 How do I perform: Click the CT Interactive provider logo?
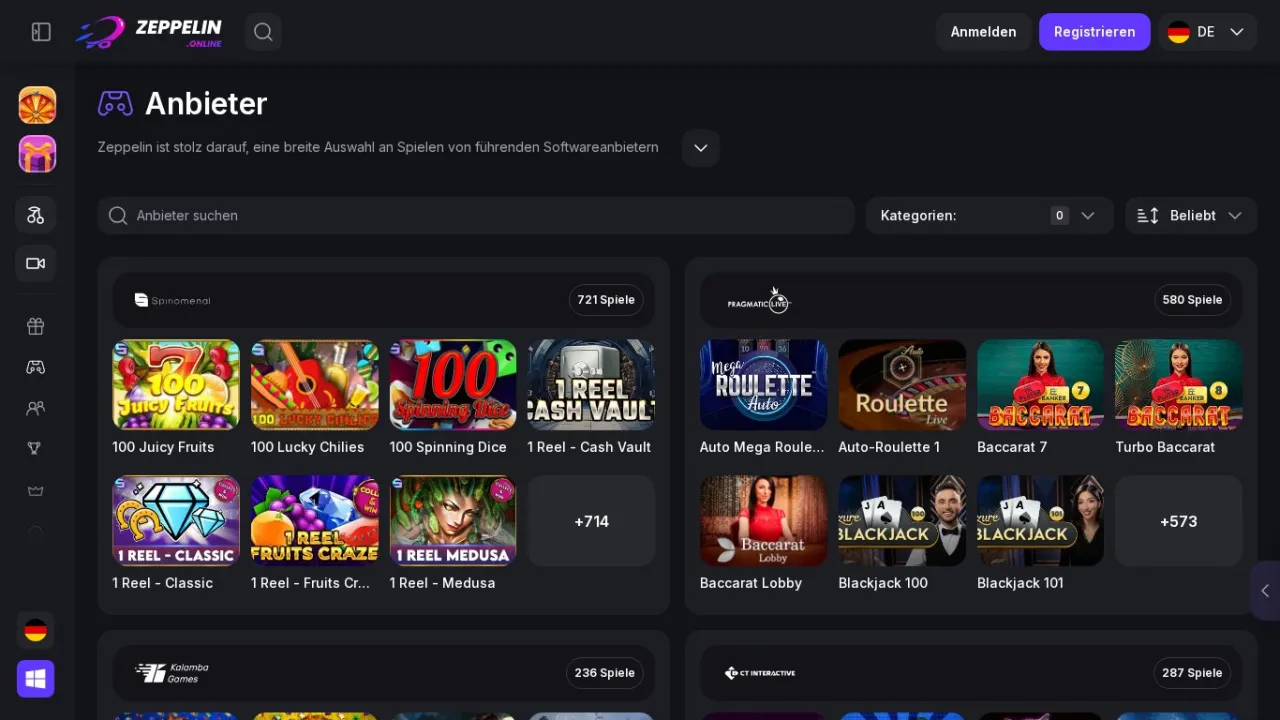point(760,673)
